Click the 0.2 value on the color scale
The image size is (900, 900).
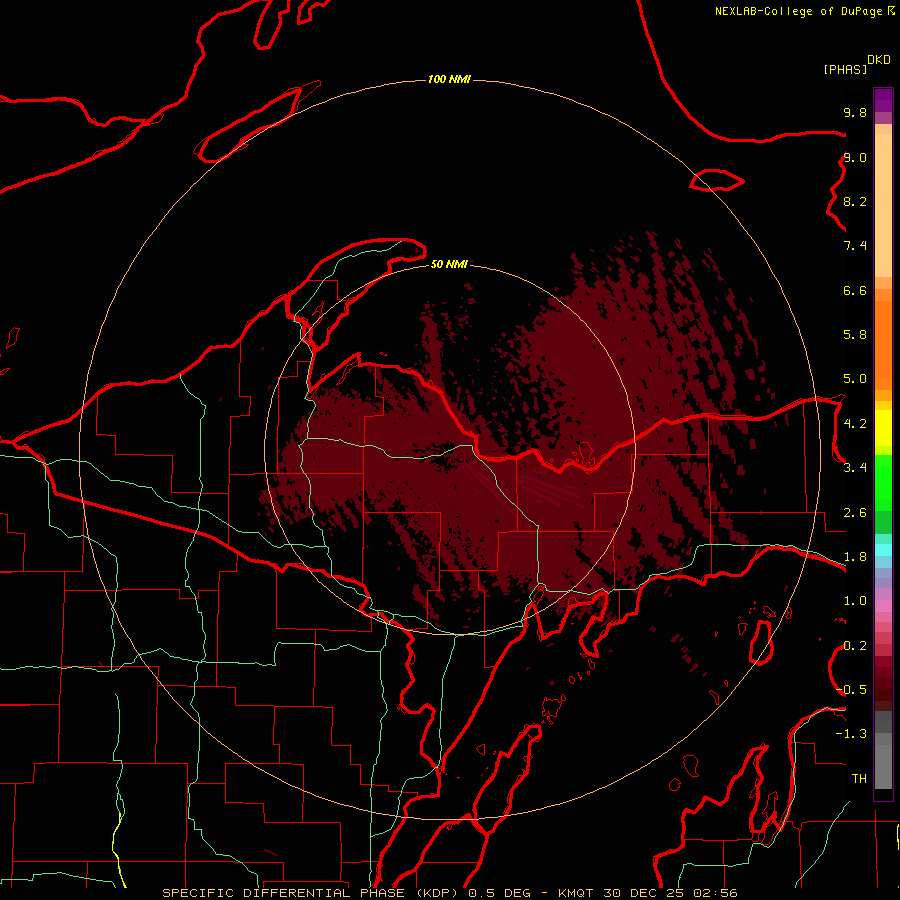[x=855, y=646]
